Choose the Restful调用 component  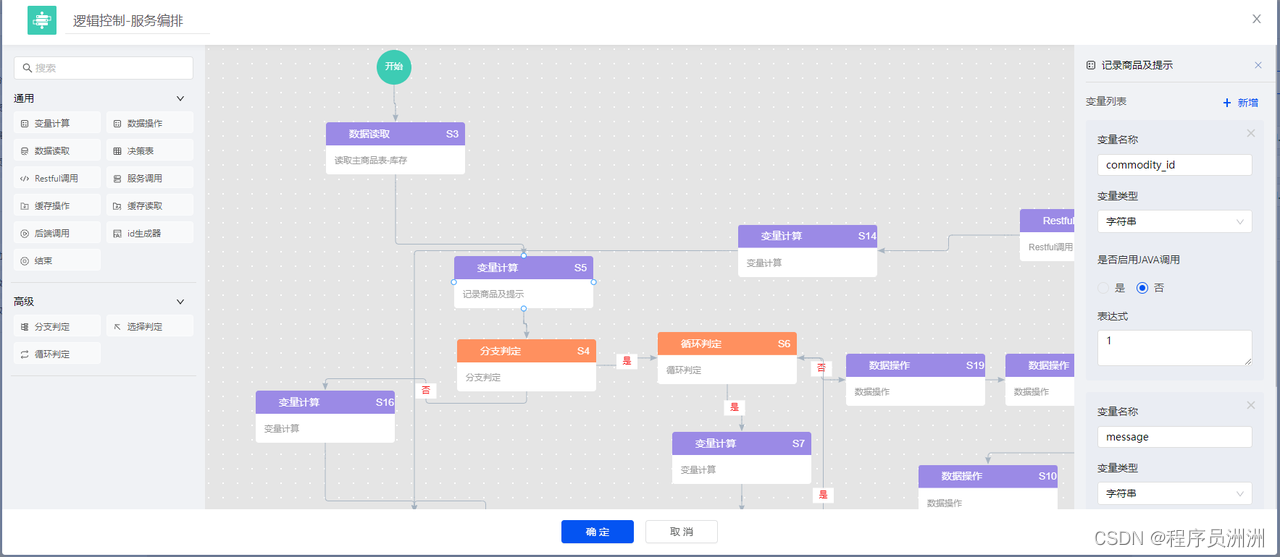[x=56, y=178]
